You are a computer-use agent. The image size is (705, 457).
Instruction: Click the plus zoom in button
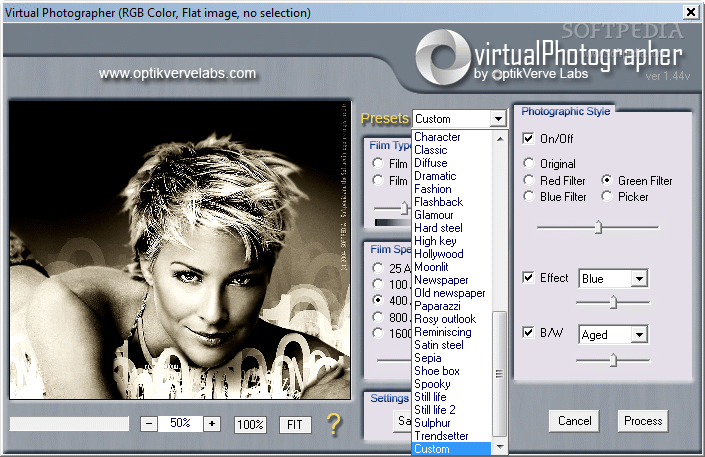pyautogui.click(x=212, y=424)
